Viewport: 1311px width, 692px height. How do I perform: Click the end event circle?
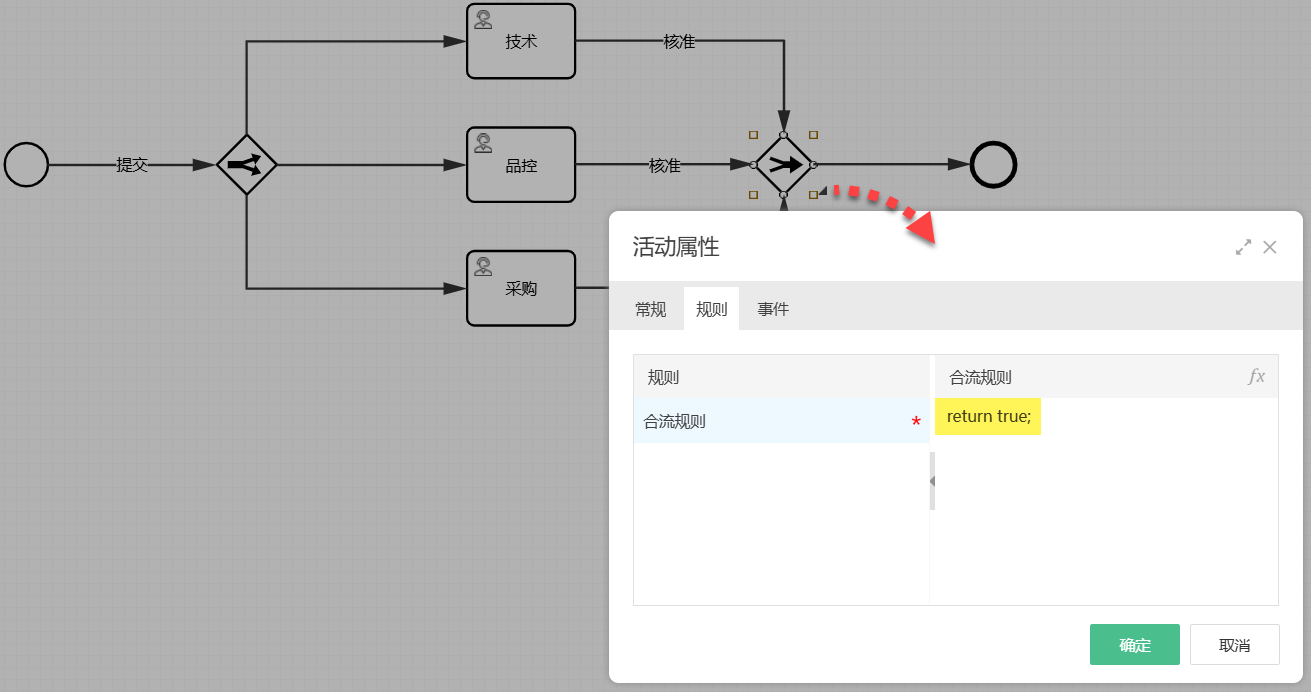[x=993, y=164]
